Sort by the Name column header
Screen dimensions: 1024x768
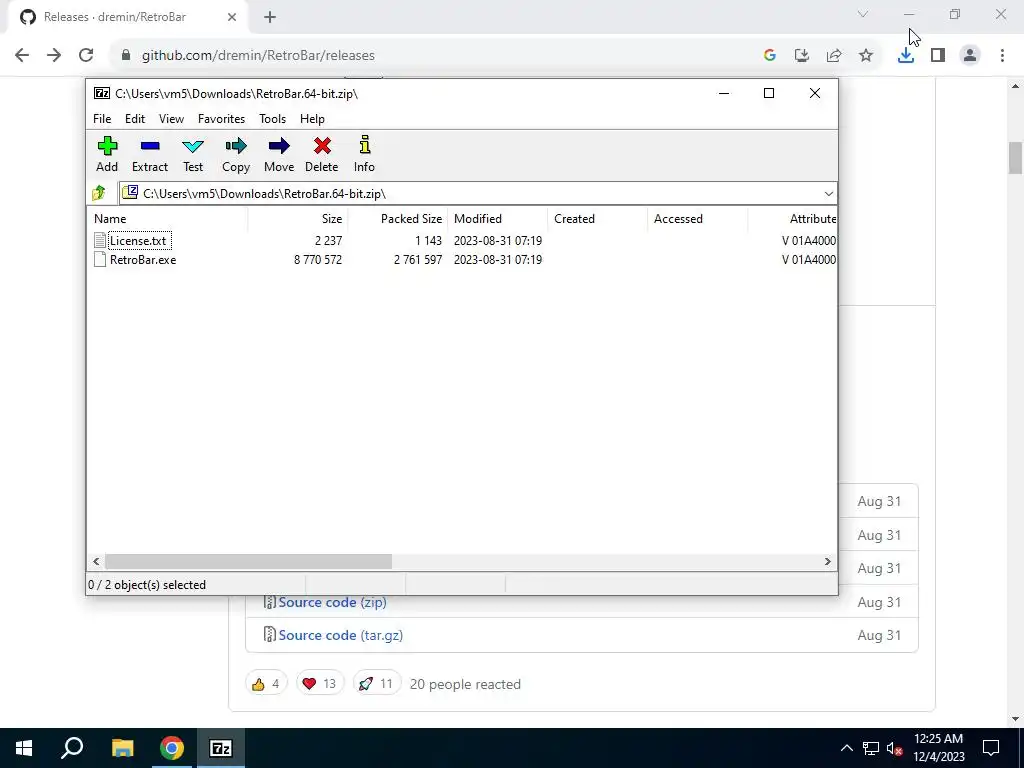click(x=167, y=219)
